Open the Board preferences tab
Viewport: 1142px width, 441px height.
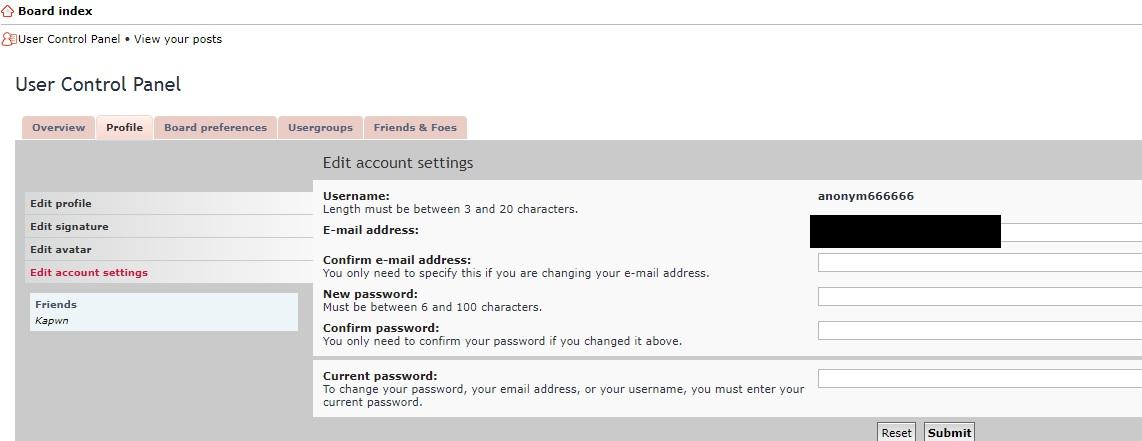tap(215, 128)
